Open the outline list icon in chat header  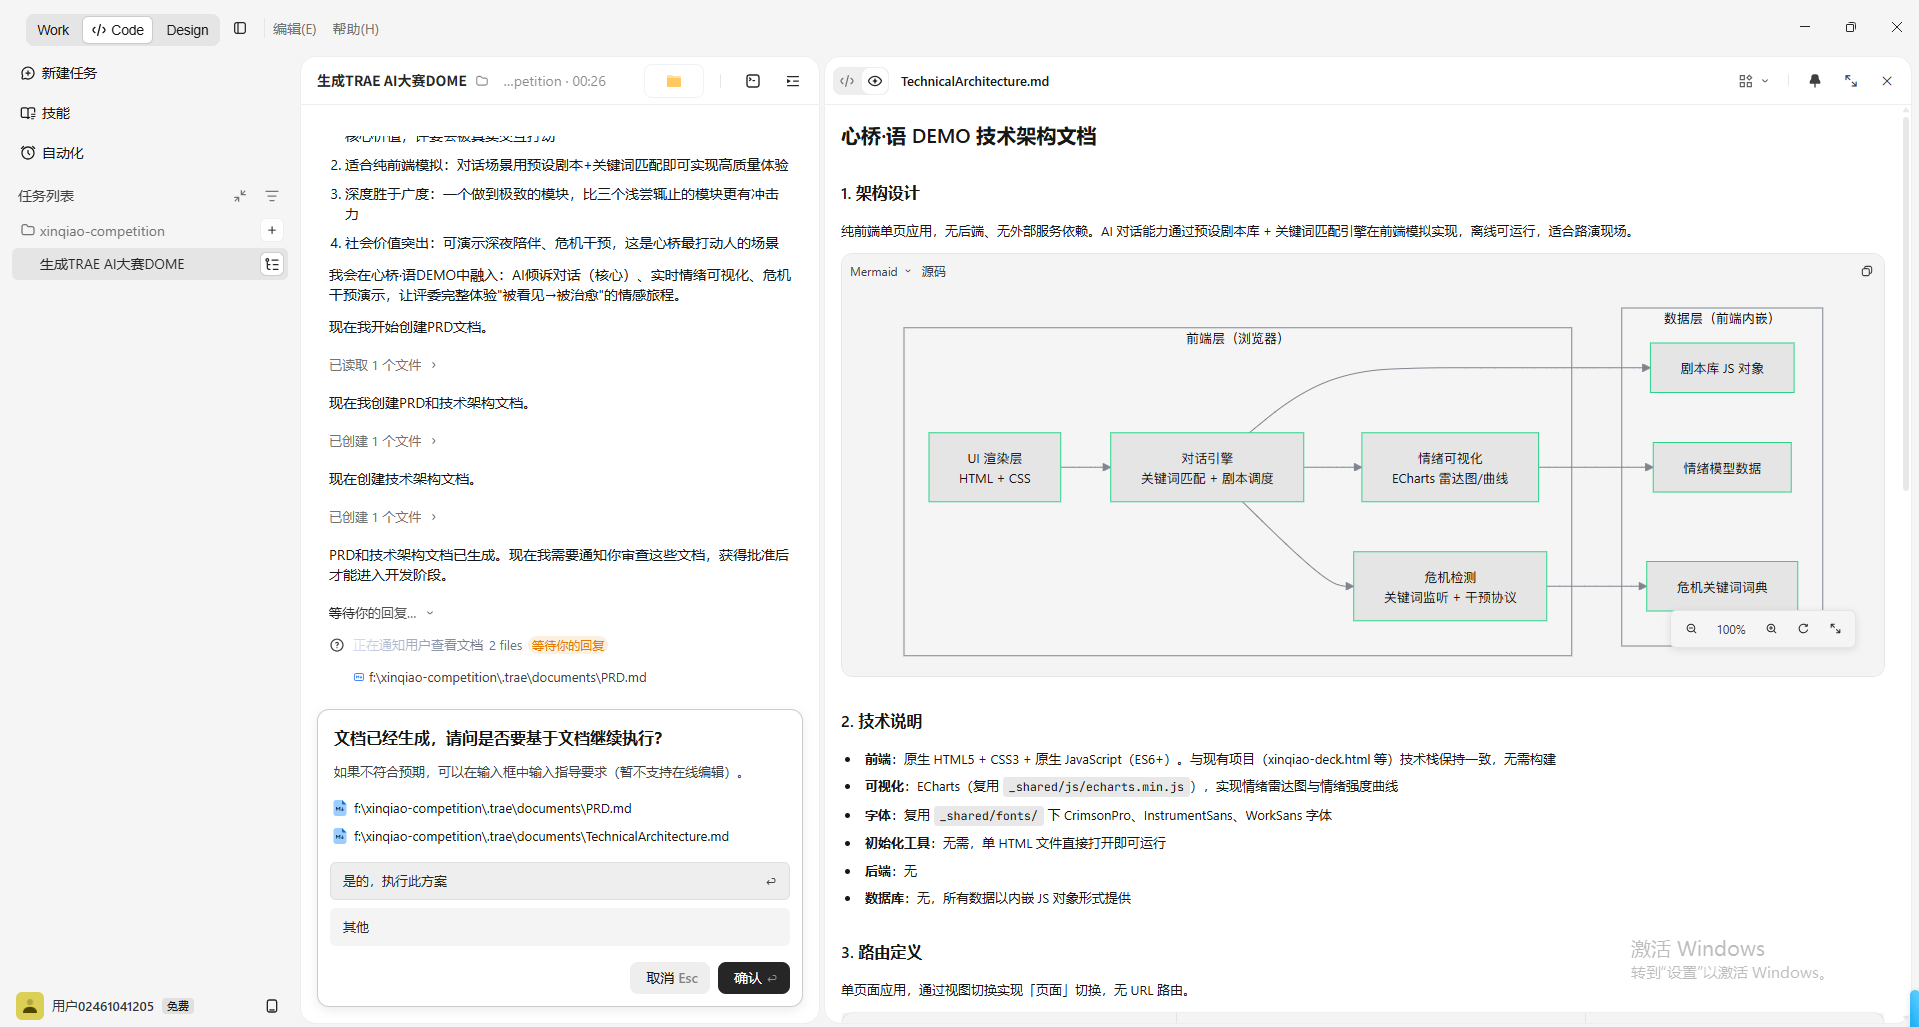[793, 81]
